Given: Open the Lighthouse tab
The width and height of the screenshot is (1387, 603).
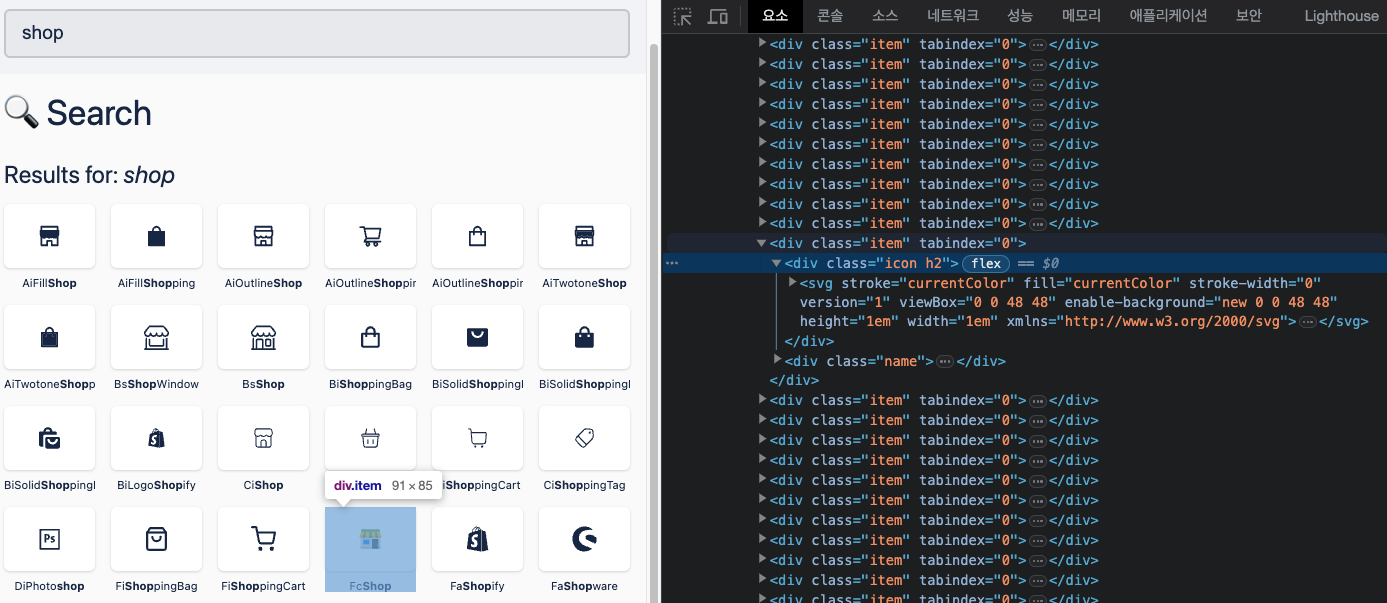Looking at the screenshot, I should click(x=1341, y=16).
